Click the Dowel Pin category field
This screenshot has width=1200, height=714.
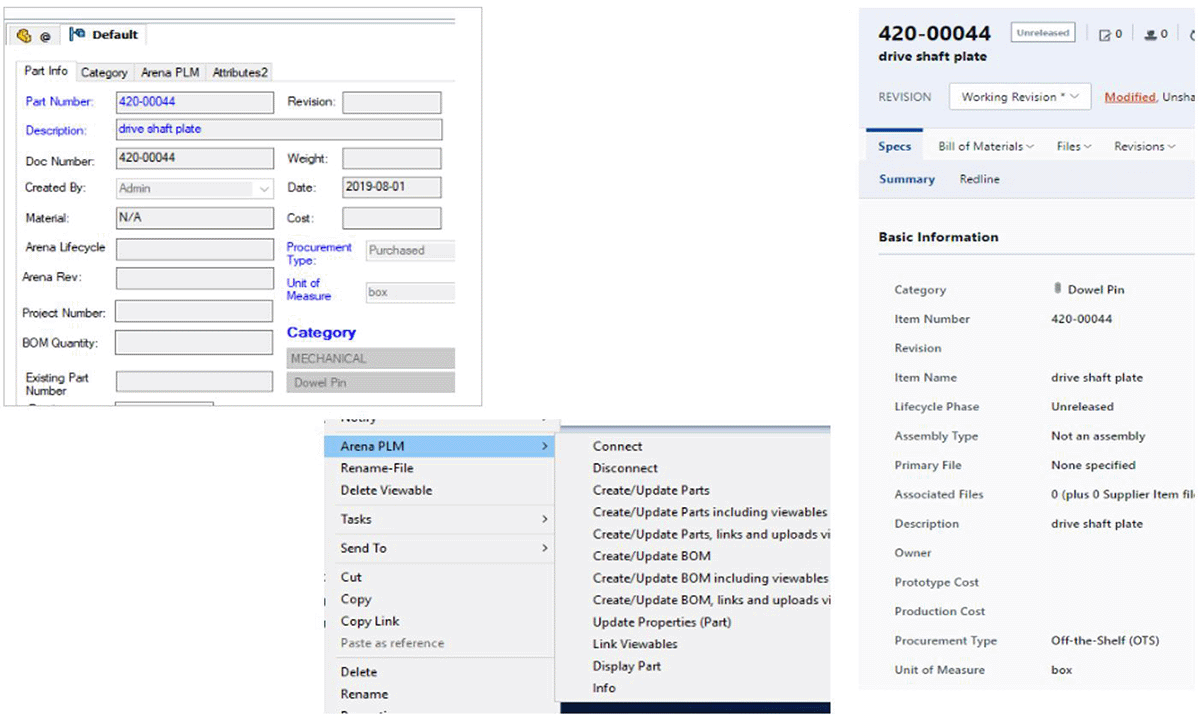click(370, 382)
